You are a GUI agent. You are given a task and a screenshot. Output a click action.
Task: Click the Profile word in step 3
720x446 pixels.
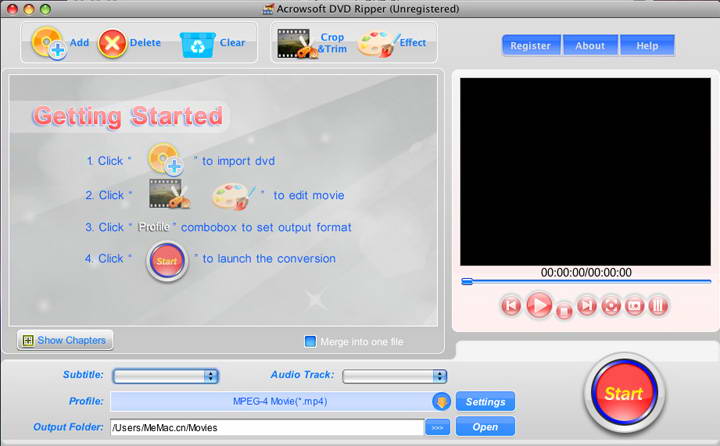pos(154,227)
